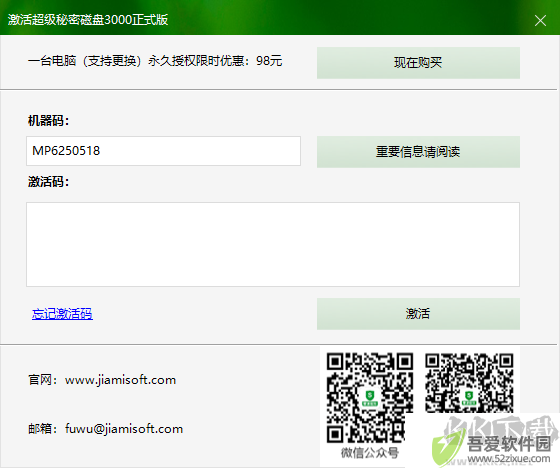Click inside the 激活码 text area
This screenshot has height=468, width=560.
pyautogui.click(x=273, y=244)
